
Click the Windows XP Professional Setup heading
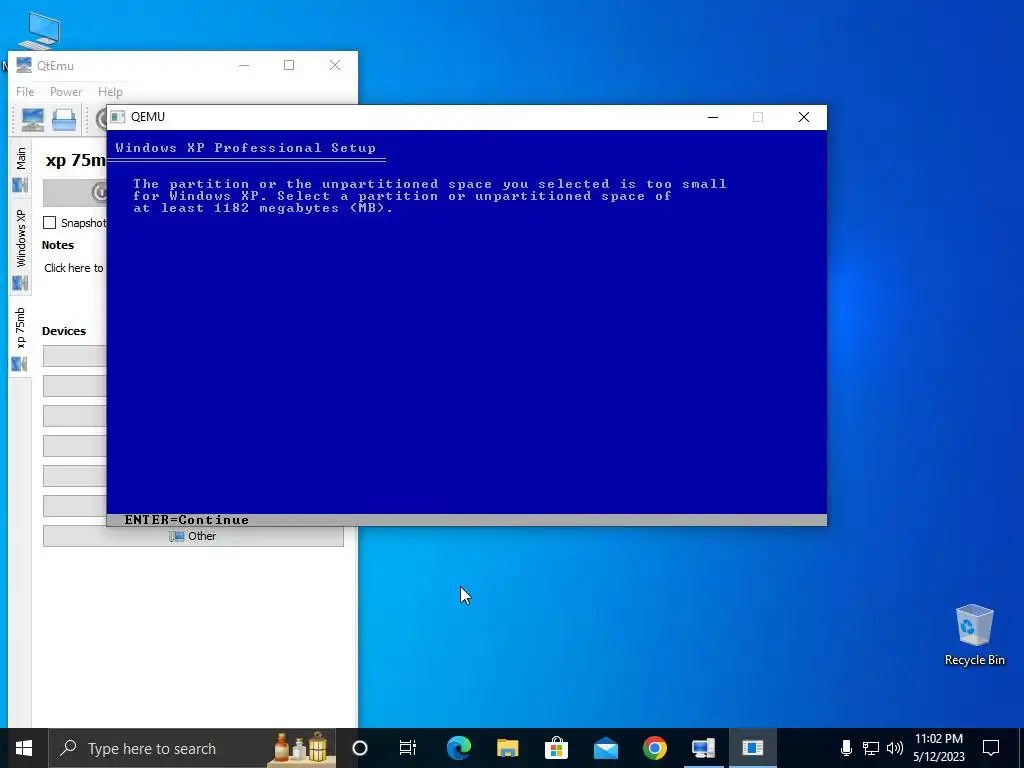(x=246, y=148)
